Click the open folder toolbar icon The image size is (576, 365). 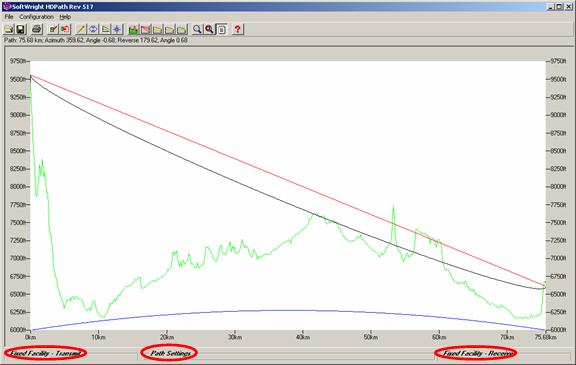pos(9,29)
